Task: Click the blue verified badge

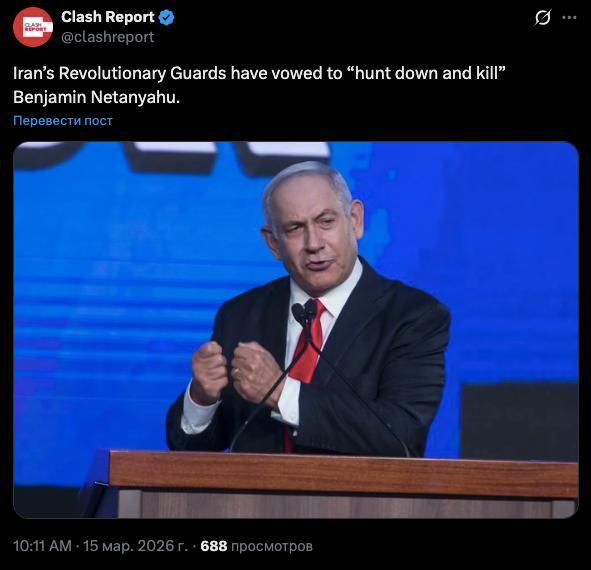Action: point(167,17)
